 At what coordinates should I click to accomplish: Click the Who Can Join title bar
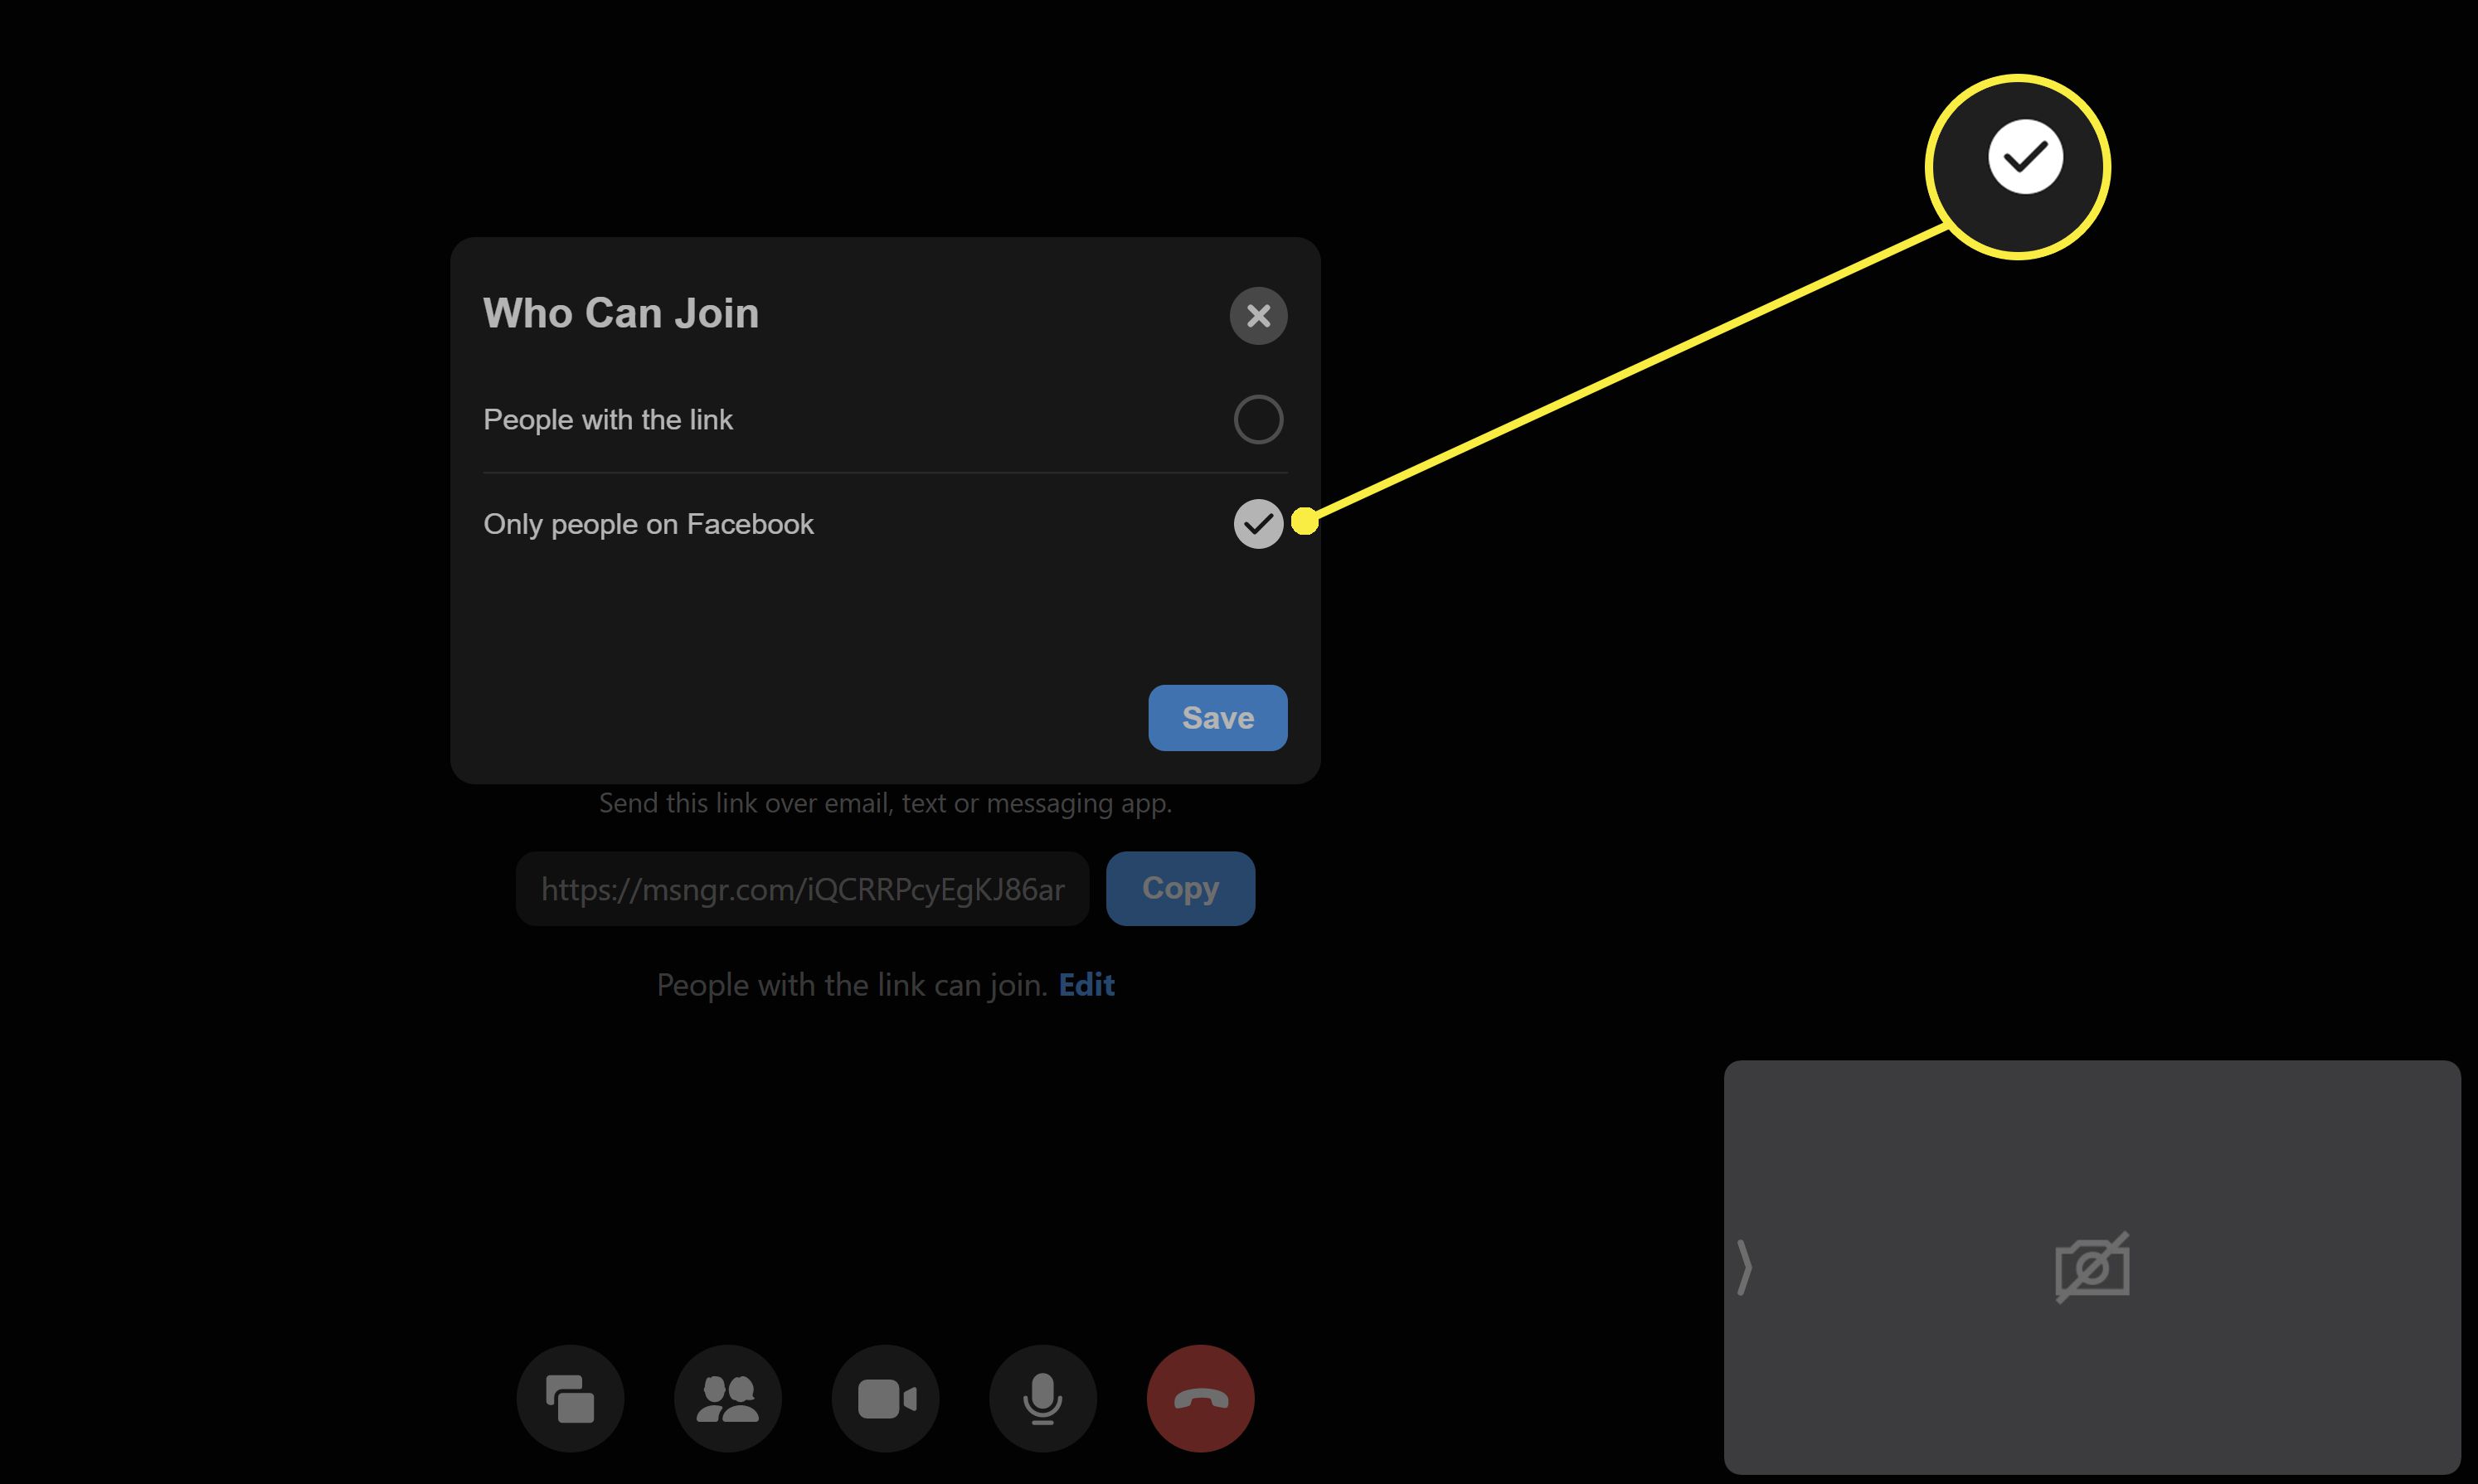coord(620,313)
